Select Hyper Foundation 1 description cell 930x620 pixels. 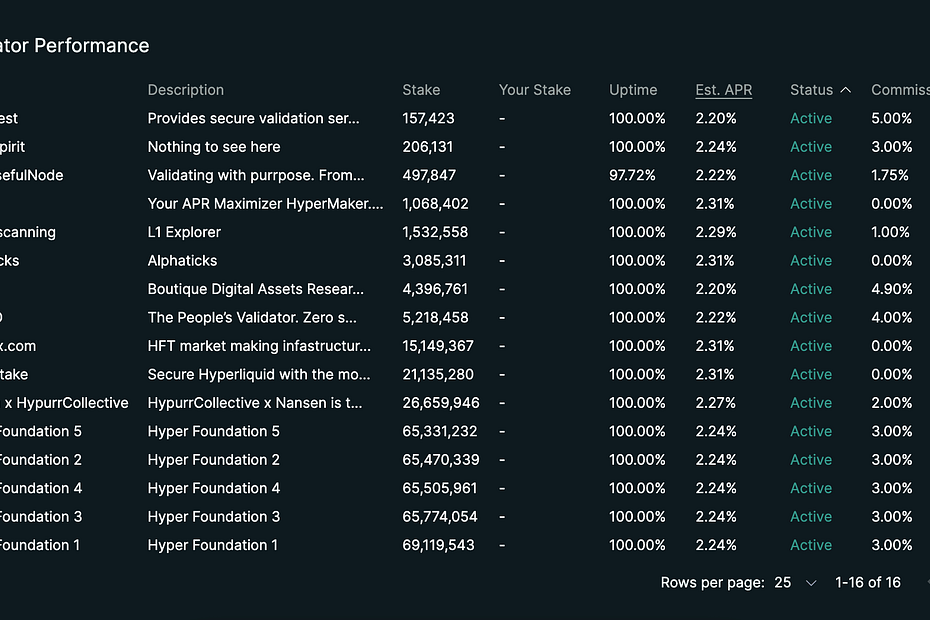point(212,546)
